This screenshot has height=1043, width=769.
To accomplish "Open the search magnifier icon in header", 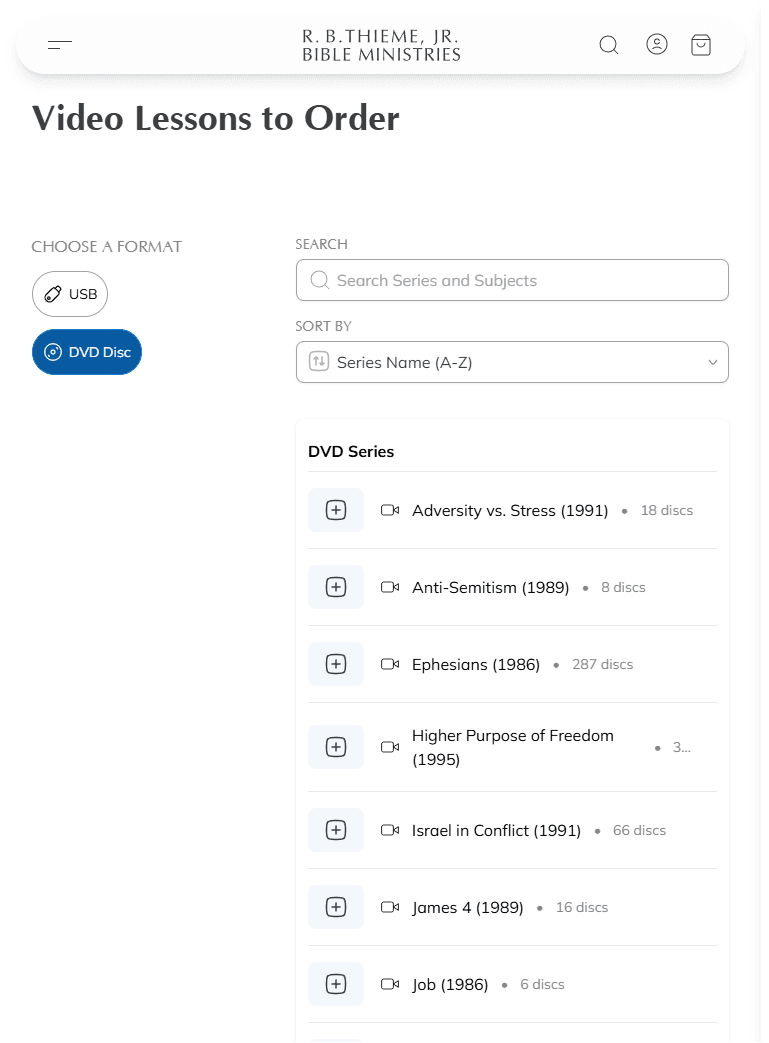I will pos(609,45).
